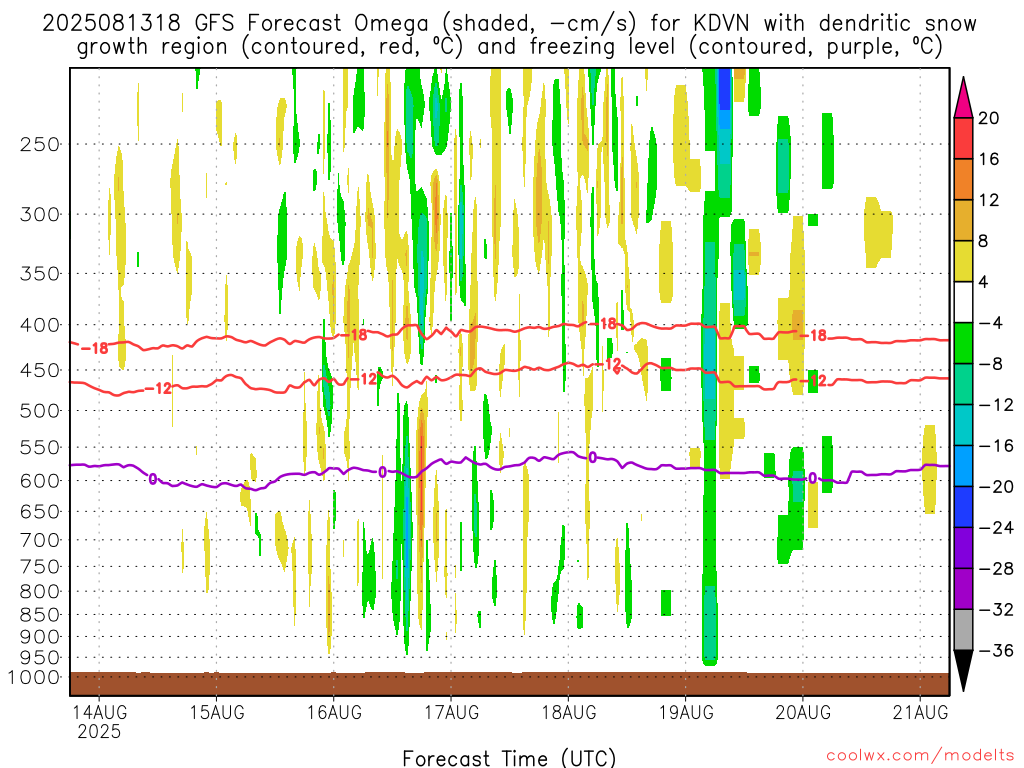Click colorbar value label -16

tap(996, 445)
